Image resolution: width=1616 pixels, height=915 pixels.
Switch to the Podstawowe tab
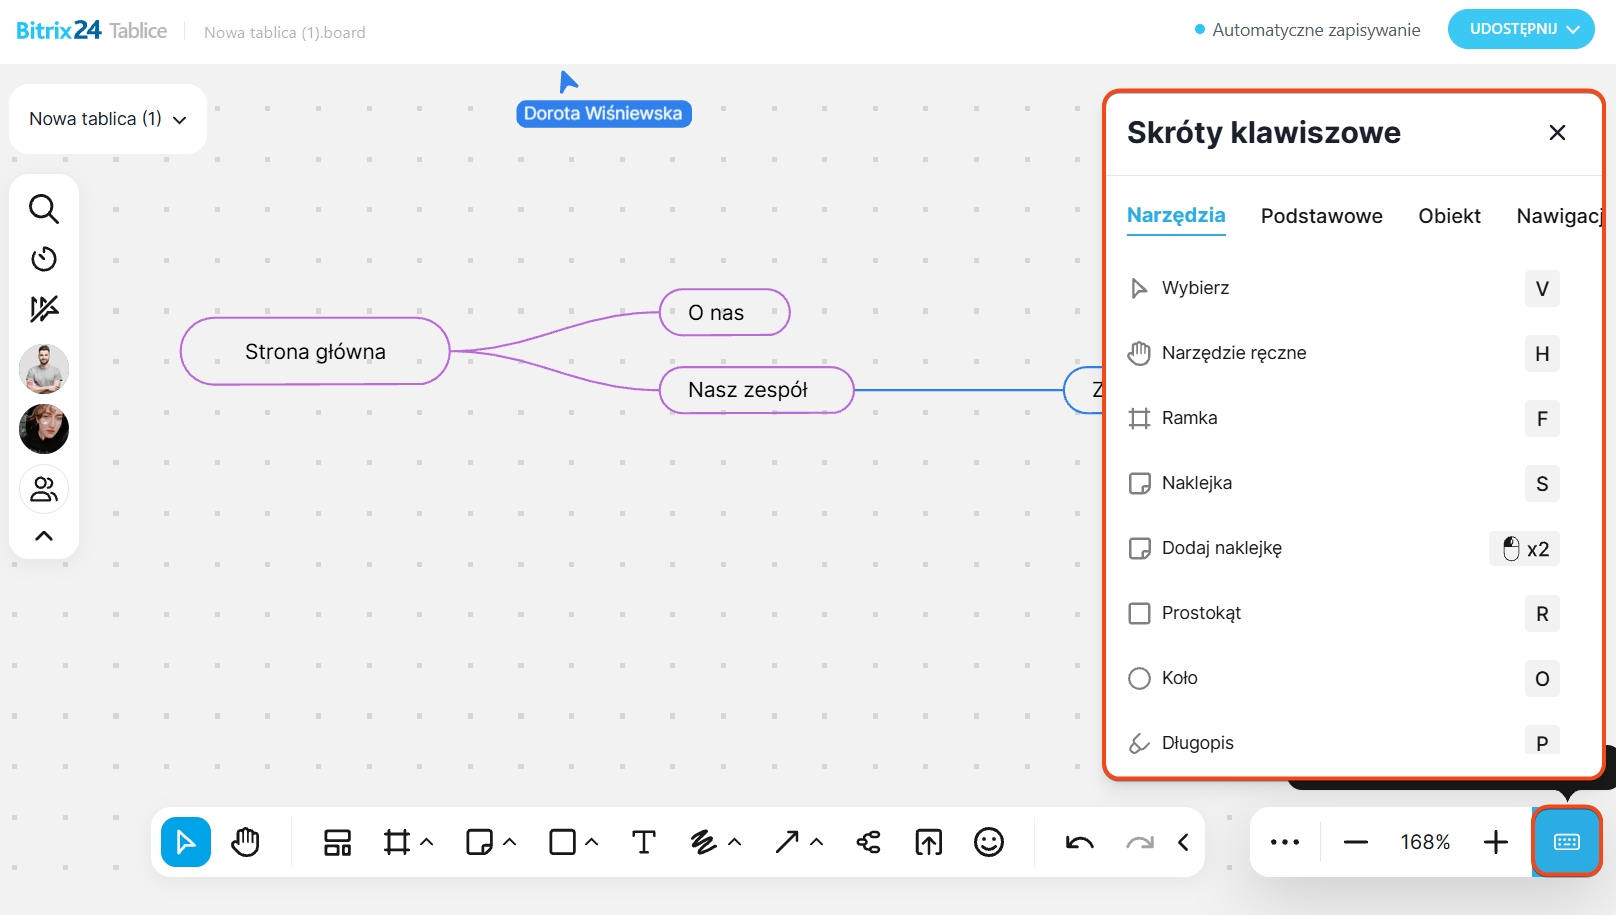(x=1321, y=216)
